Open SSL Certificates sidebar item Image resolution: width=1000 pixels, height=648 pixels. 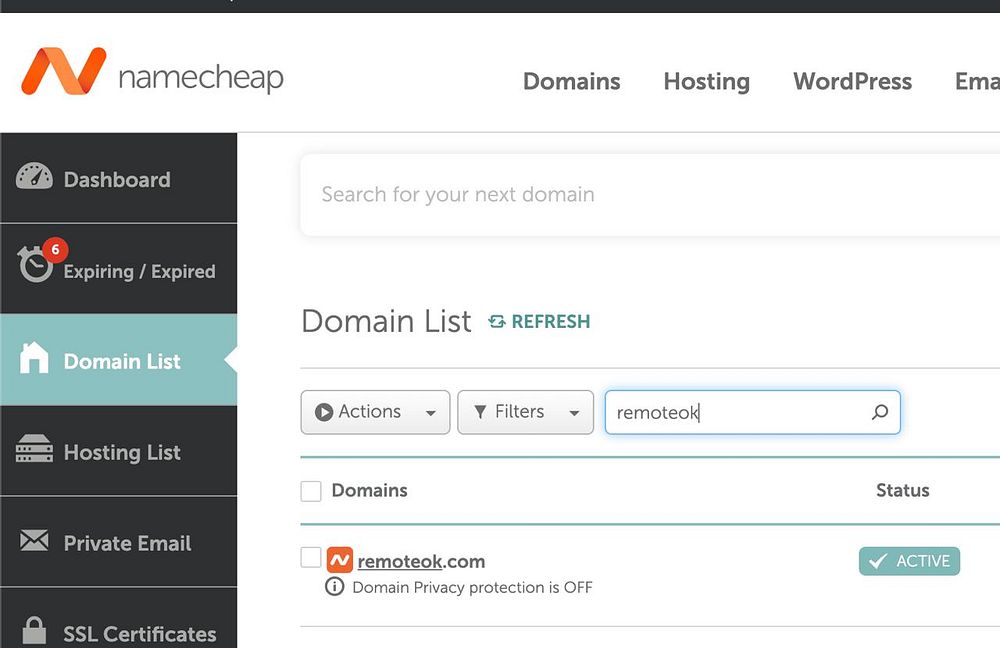point(119,619)
